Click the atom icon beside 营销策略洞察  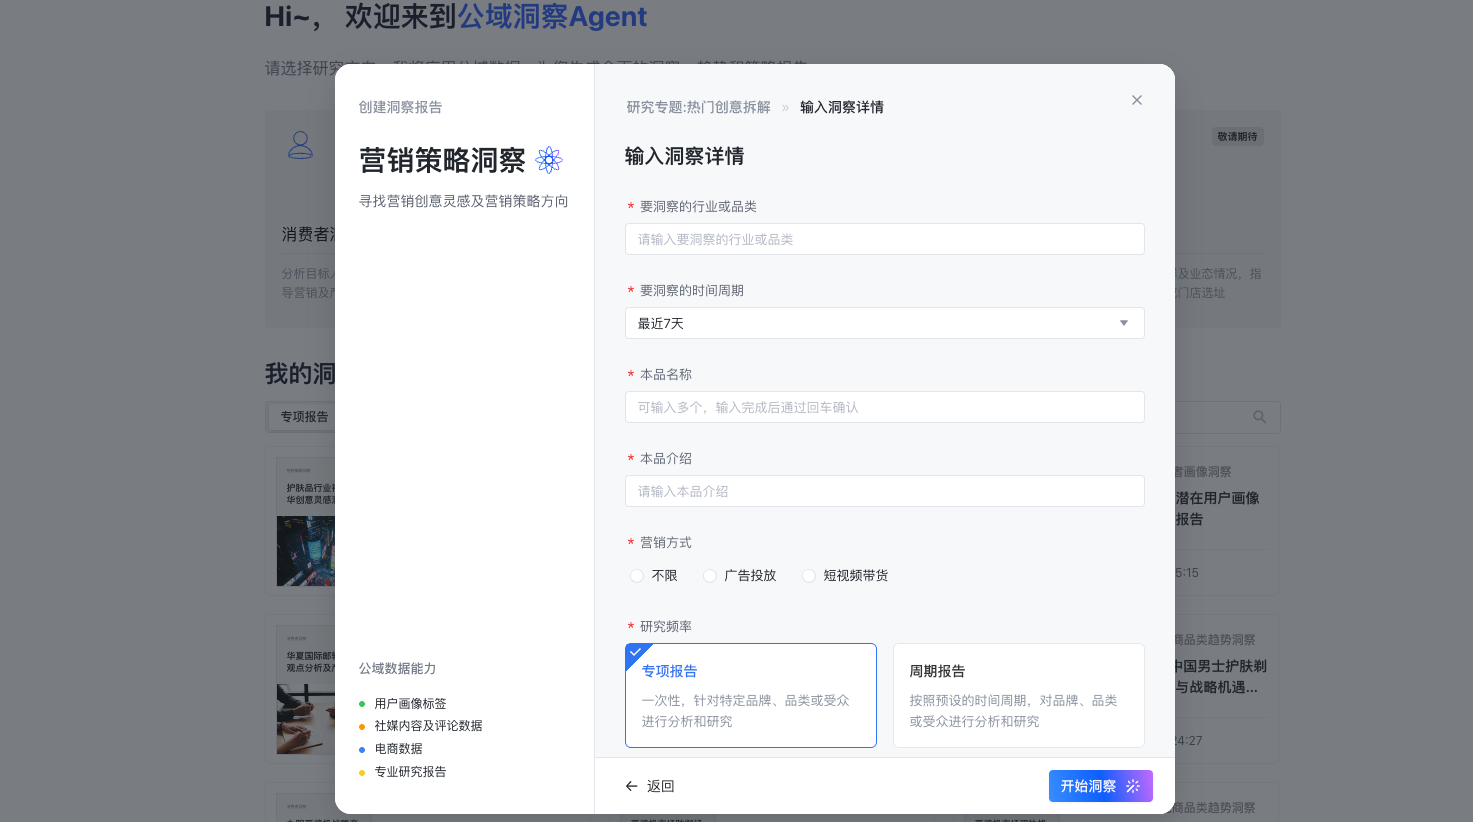[549, 160]
